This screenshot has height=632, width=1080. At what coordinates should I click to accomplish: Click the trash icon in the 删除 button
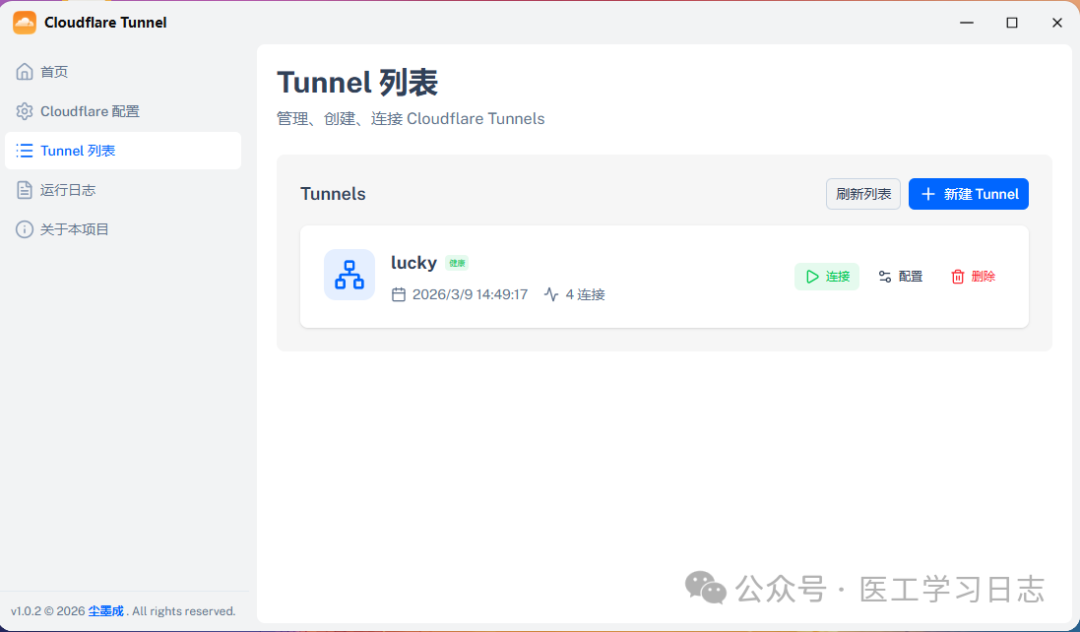(x=957, y=276)
